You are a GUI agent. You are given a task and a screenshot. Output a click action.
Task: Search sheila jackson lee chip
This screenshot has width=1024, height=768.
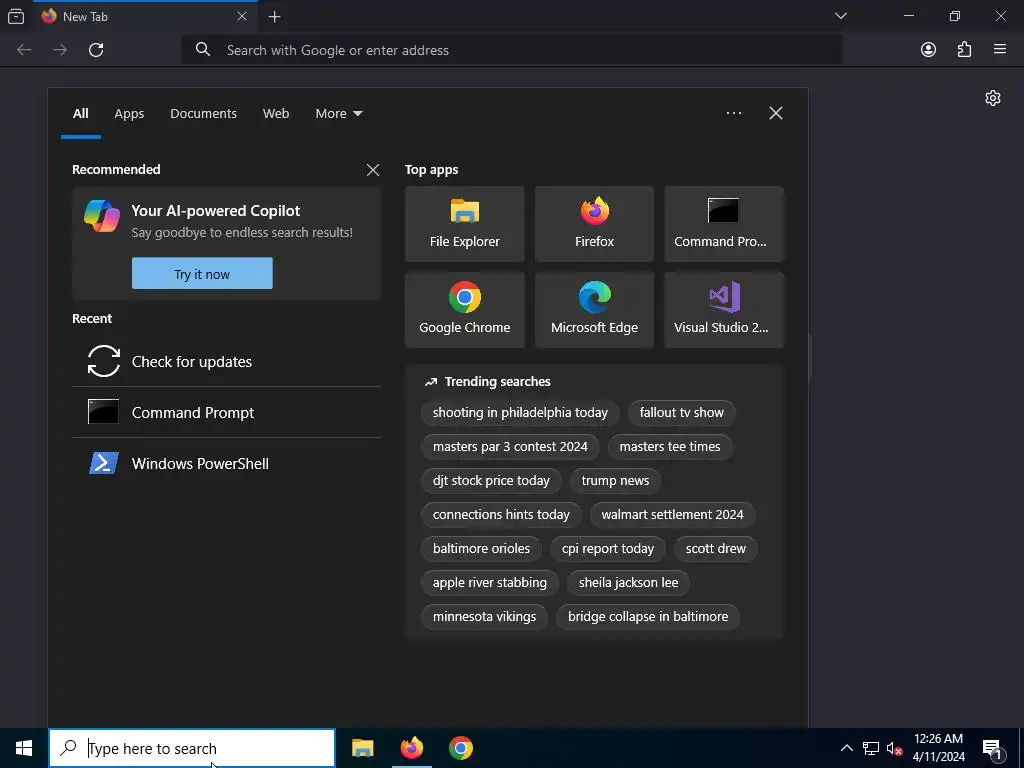628,583
